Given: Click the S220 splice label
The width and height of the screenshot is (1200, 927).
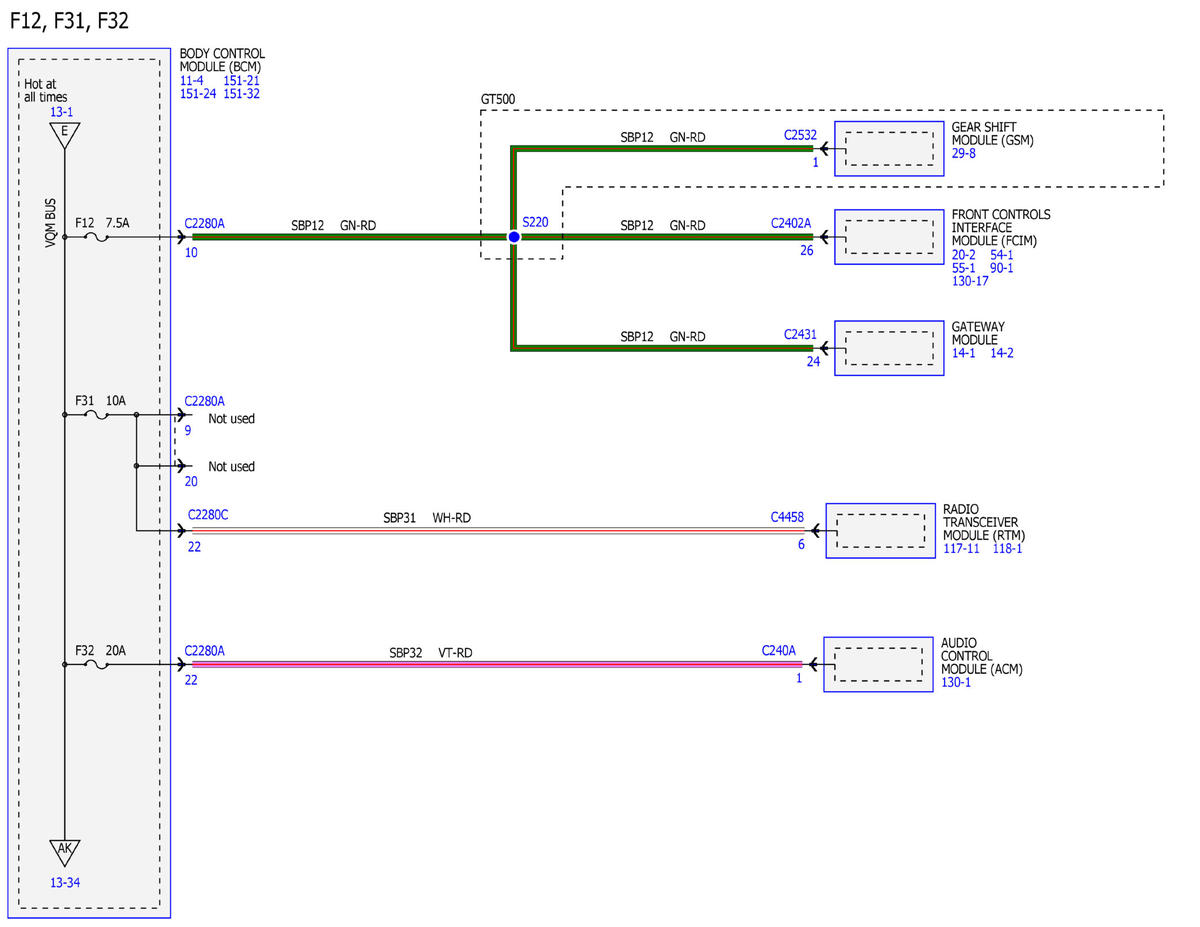Looking at the screenshot, I should coord(535,223).
